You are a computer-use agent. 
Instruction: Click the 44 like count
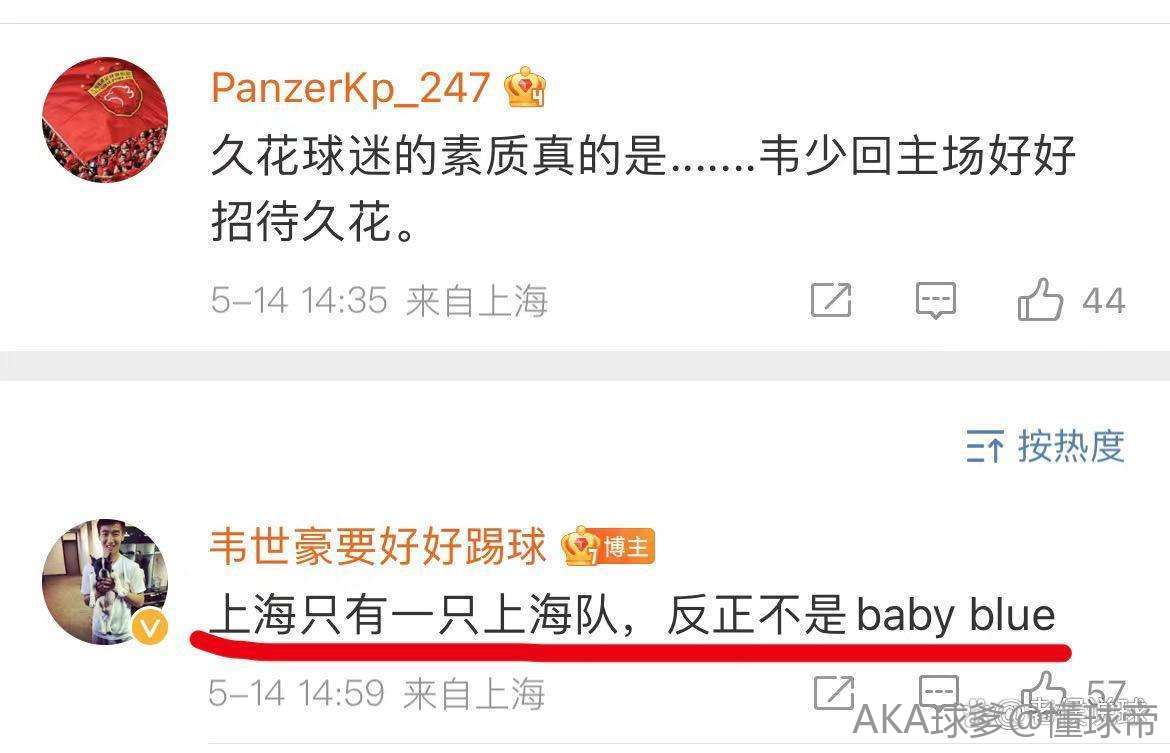1104,301
